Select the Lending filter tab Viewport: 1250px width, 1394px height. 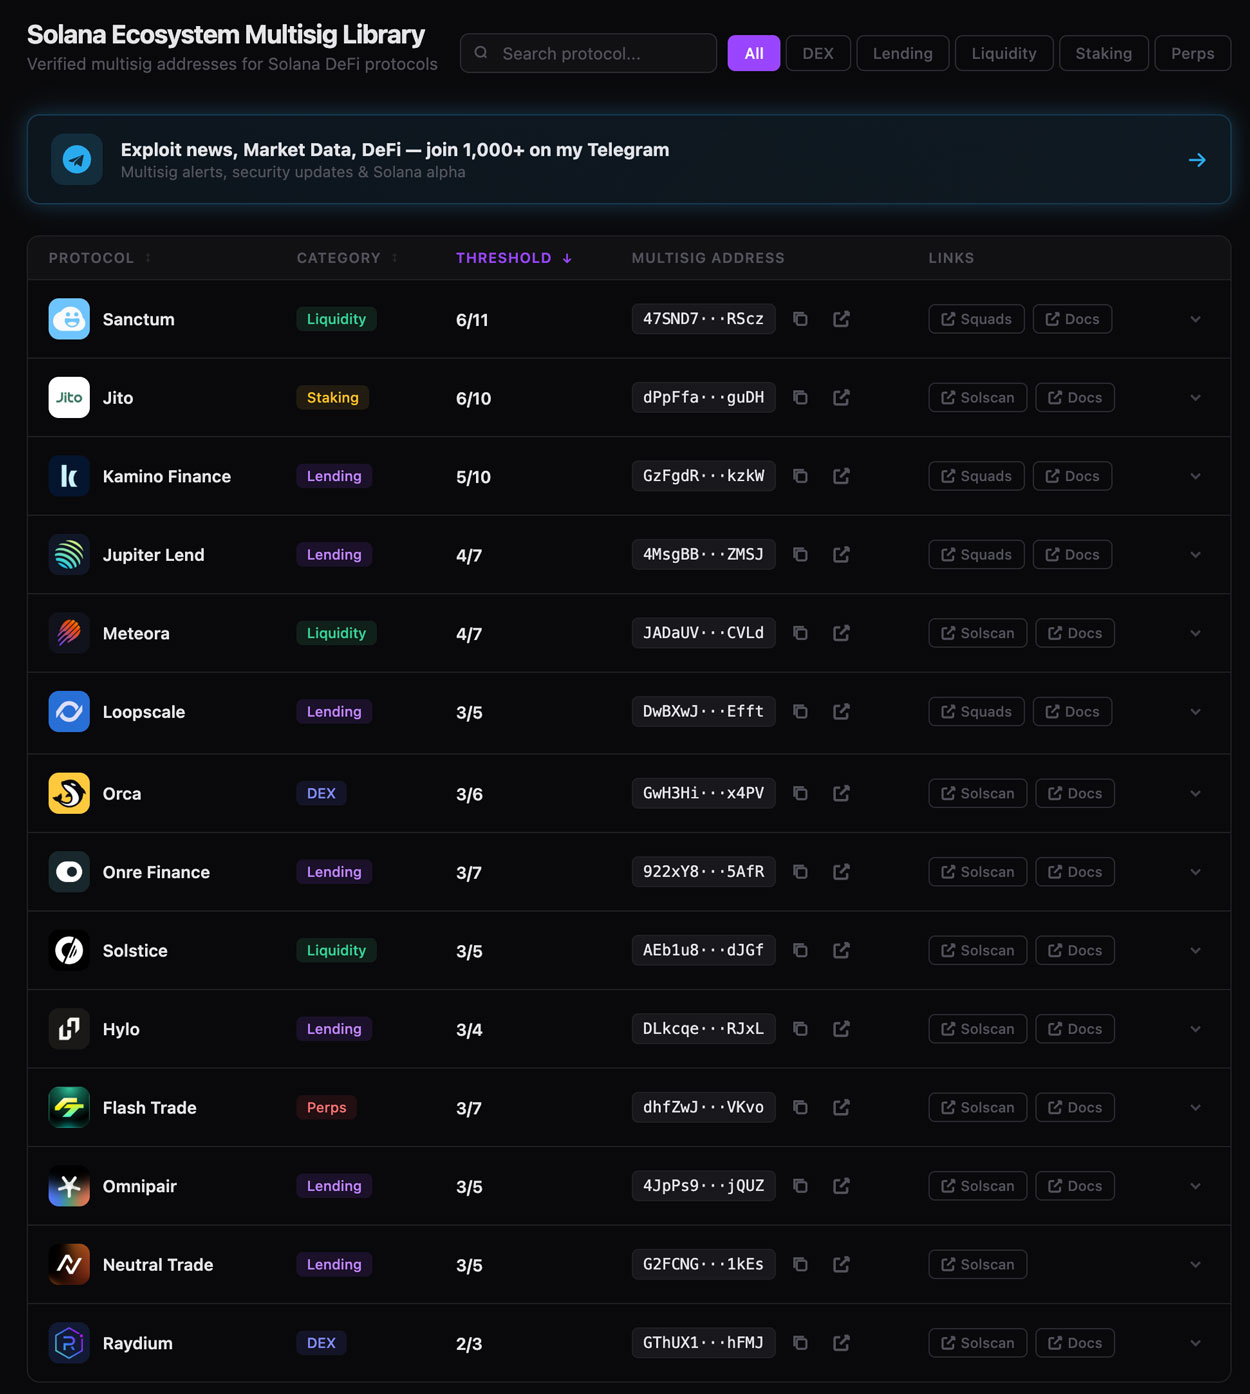(902, 54)
